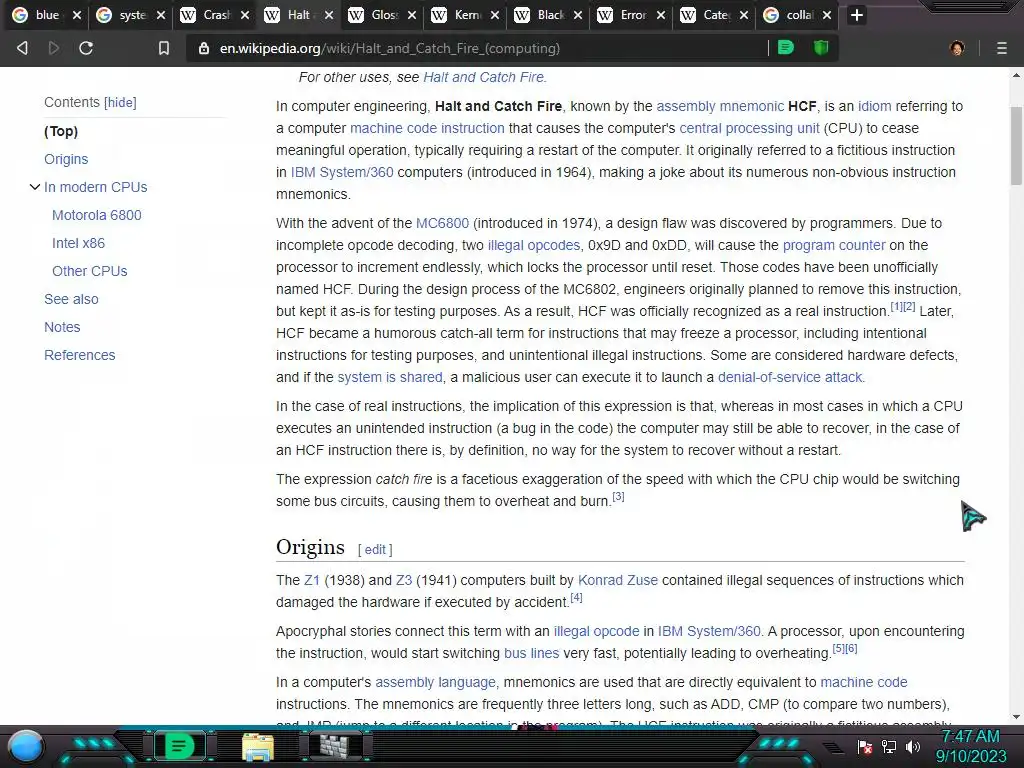Close the 'Kern' Wikipedia tab
This screenshot has height=768, width=1024.
pyautogui.click(x=495, y=15)
